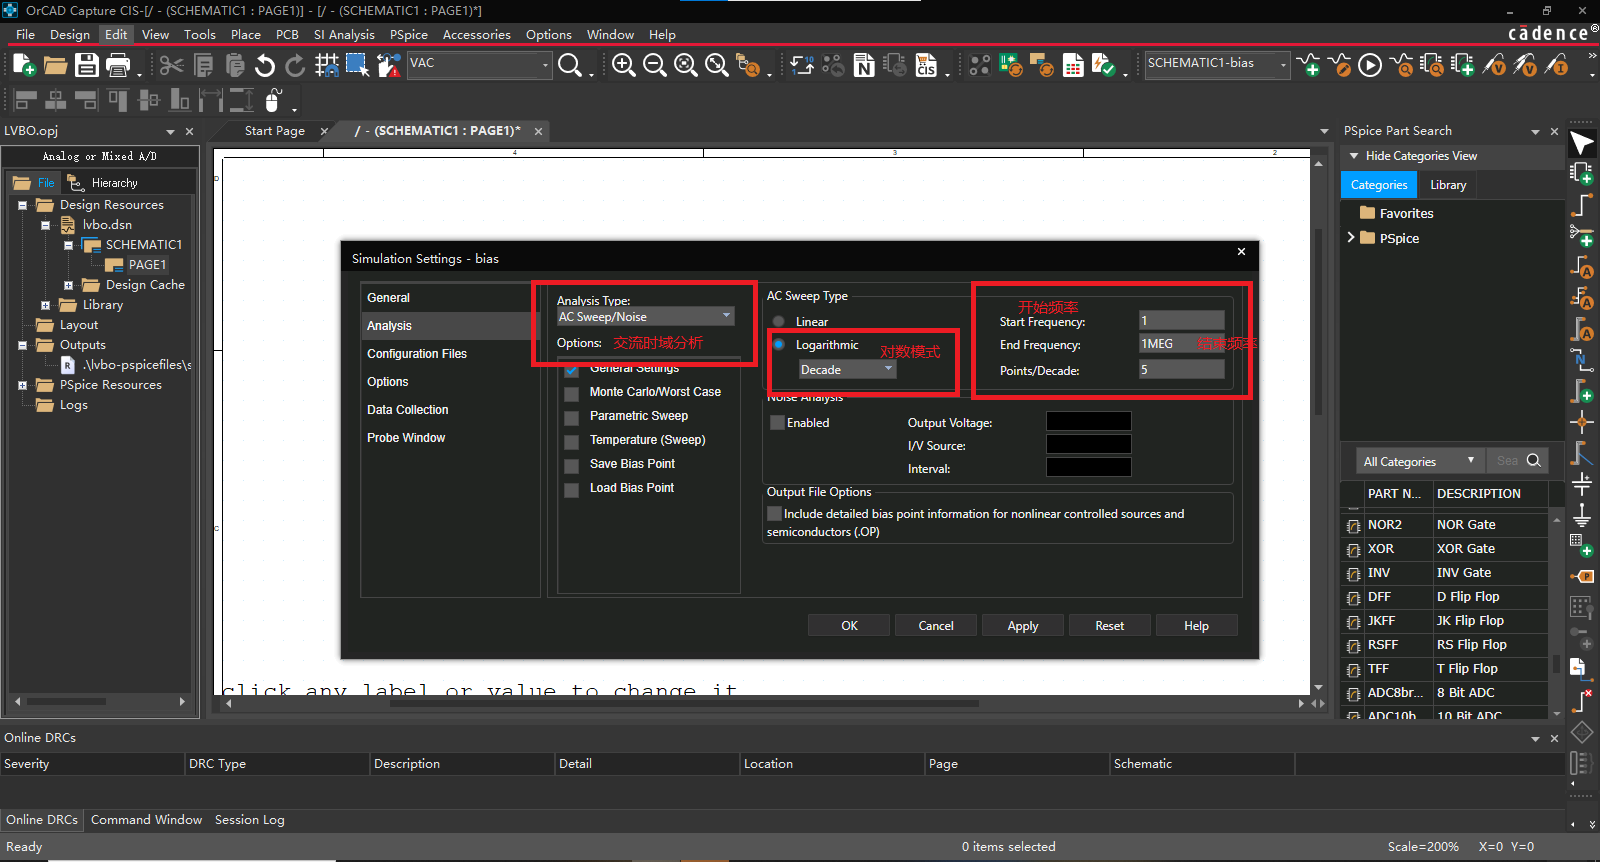1600x862 pixels.
Task: Click the Undo arrow icon
Action: pos(264,65)
